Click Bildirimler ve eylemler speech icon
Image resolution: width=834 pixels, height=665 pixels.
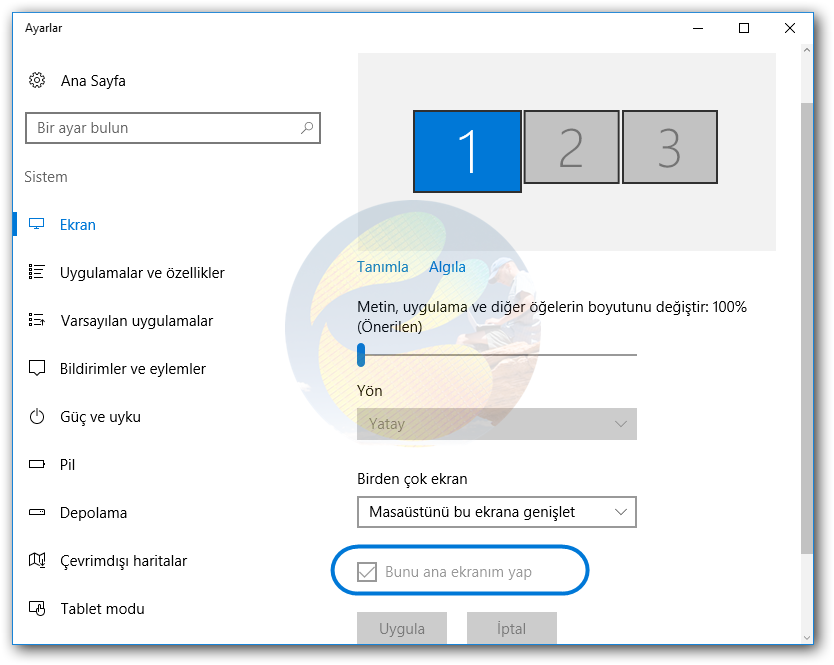tap(37, 368)
